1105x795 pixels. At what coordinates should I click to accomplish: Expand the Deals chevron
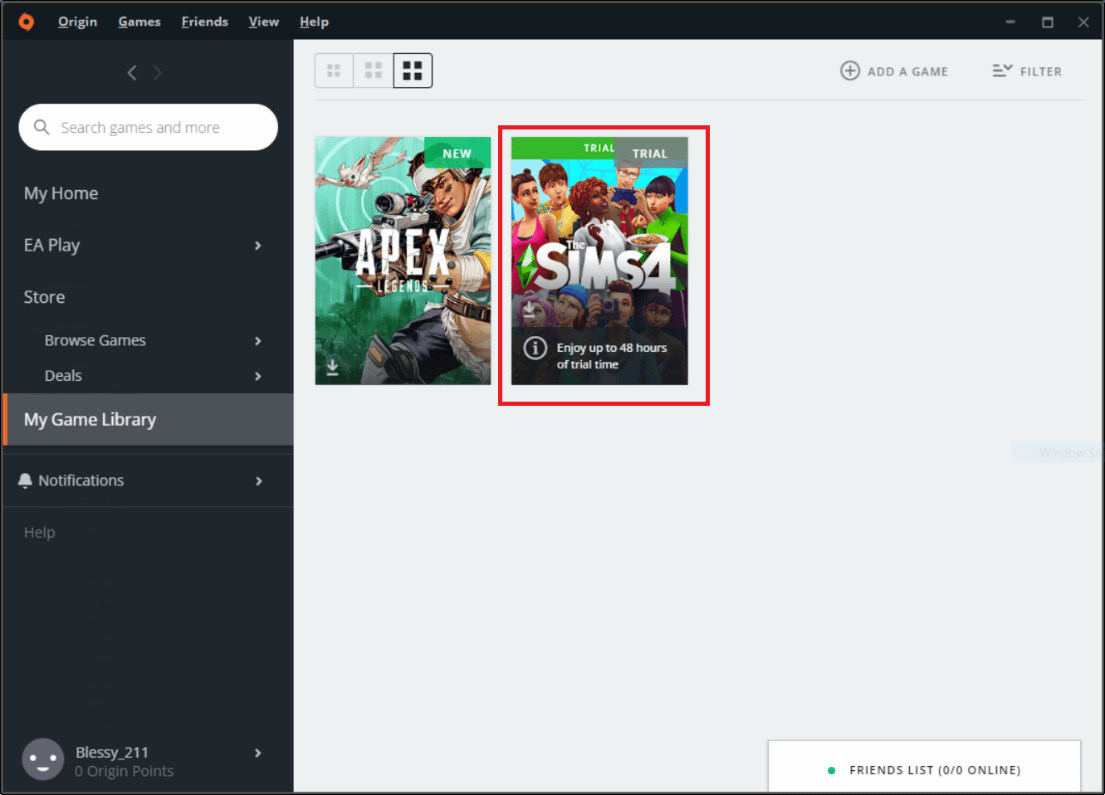(x=258, y=376)
